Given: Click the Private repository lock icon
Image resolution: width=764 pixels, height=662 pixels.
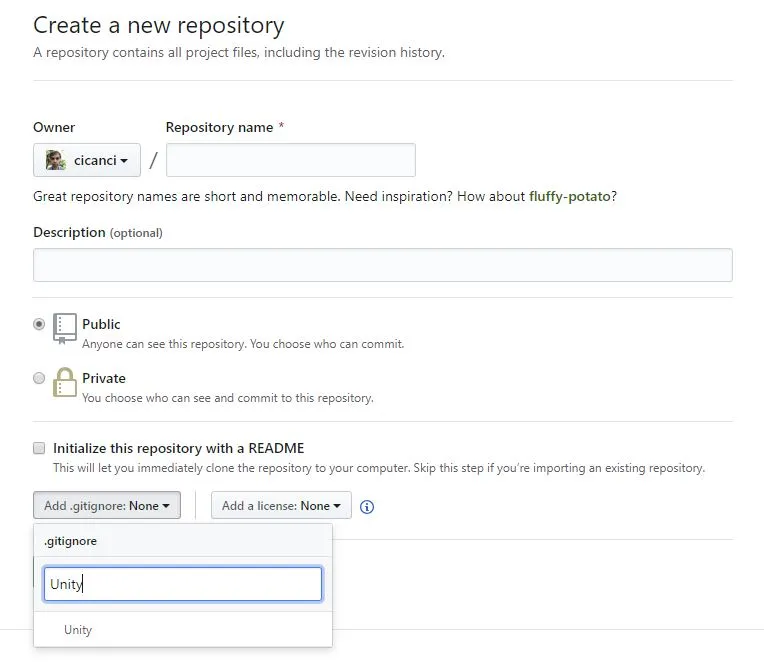Looking at the screenshot, I should coord(65,382).
